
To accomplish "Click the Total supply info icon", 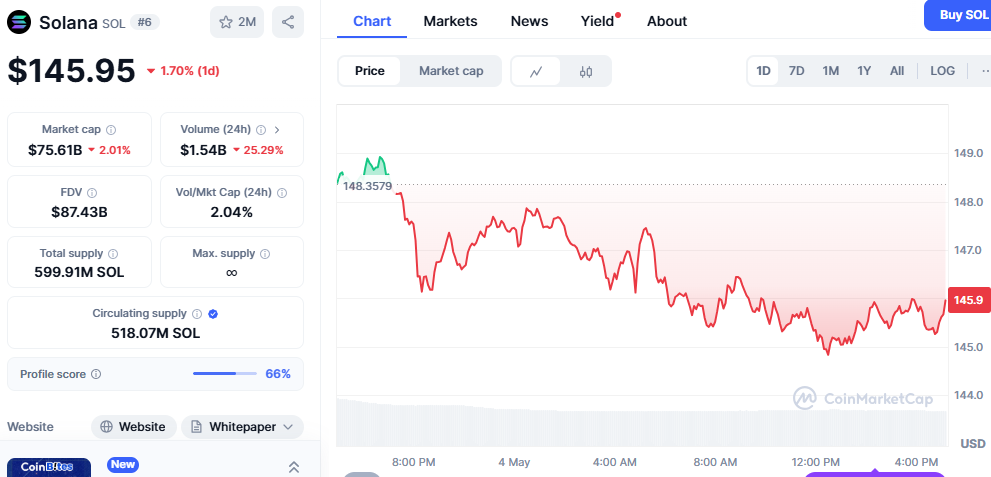I will tap(112, 254).
